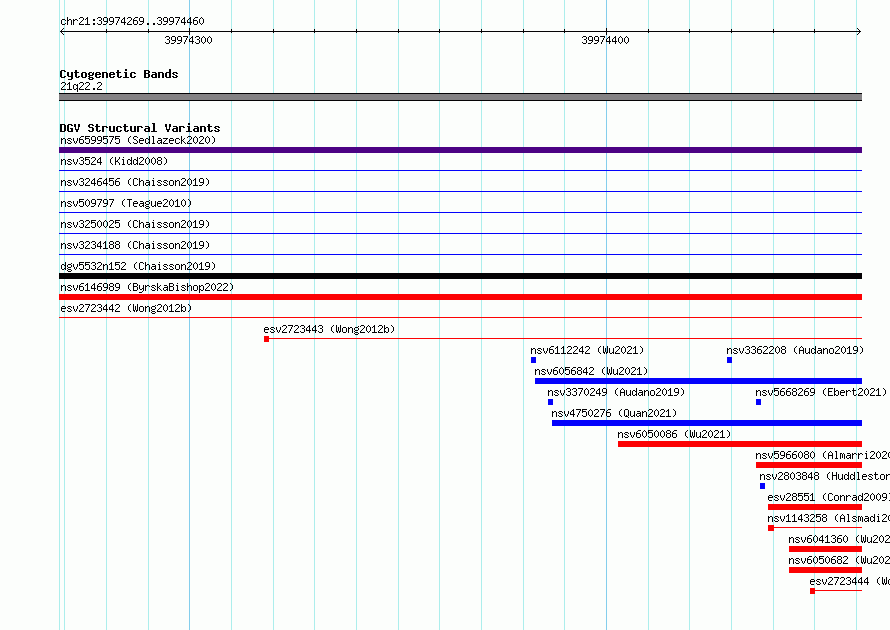Click the black dgv5532n152 variant bar
Screen dimensions: 890x630
tap(460, 276)
